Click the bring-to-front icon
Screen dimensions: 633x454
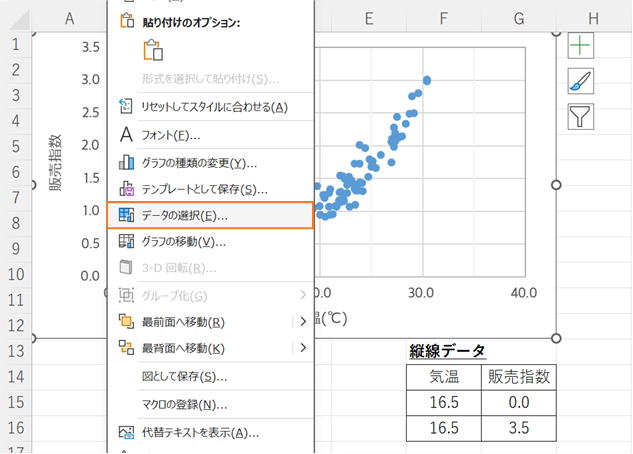[126, 321]
